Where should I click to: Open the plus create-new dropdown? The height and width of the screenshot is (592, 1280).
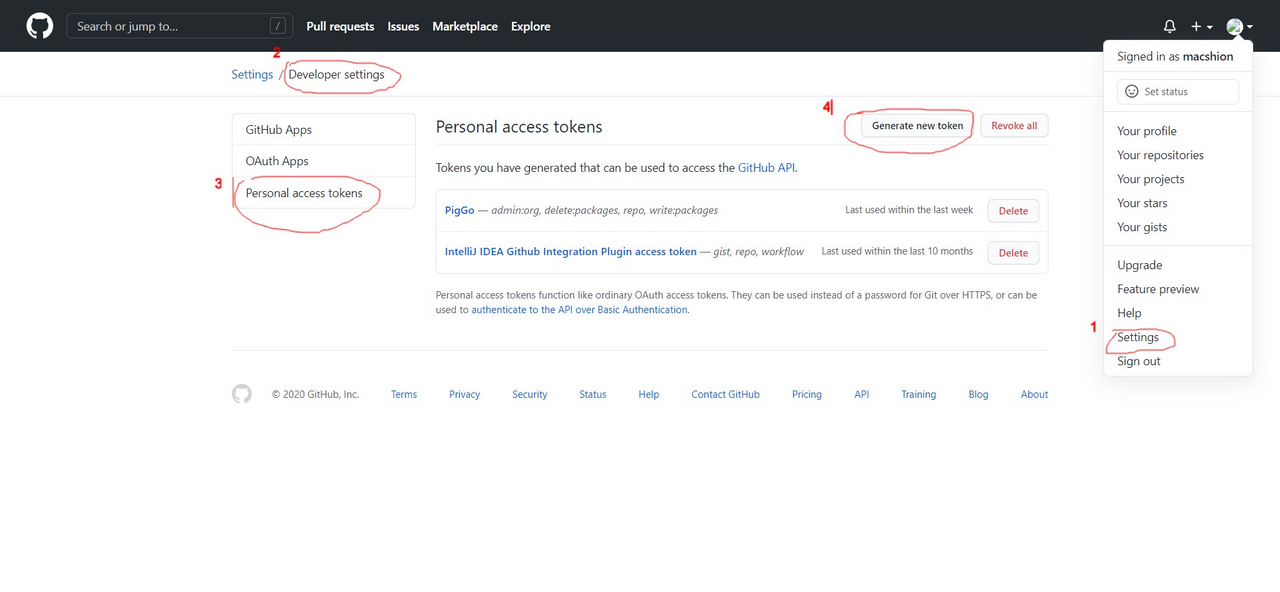point(1202,27)
